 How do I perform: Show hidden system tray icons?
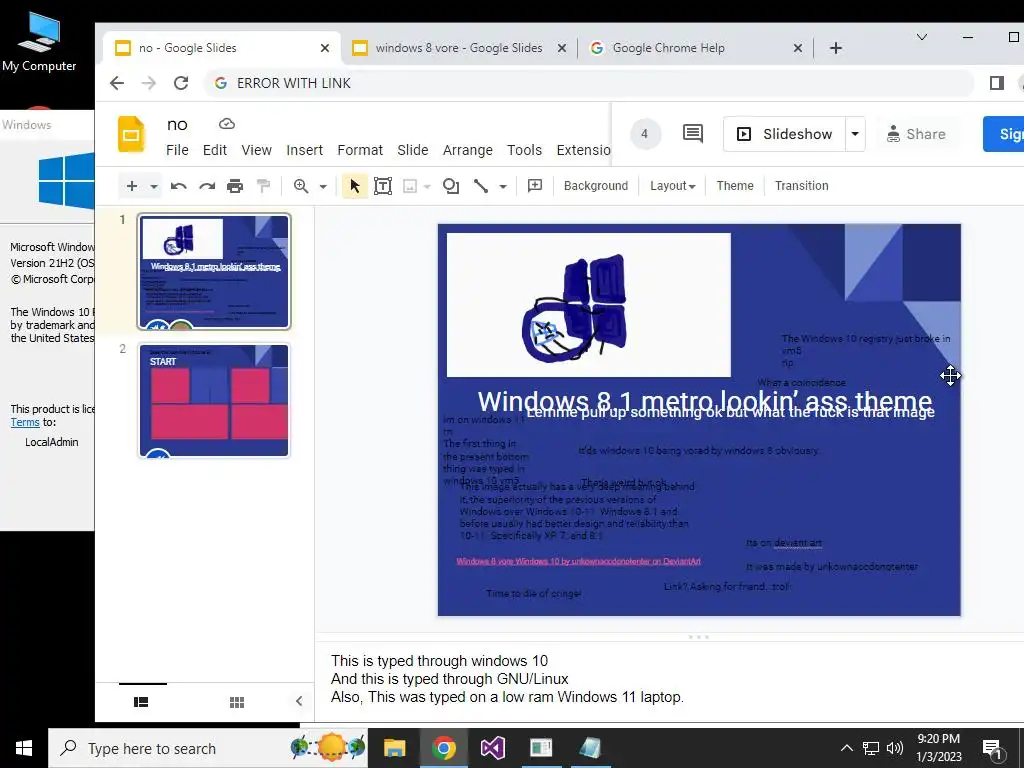[x=846, y=748]
